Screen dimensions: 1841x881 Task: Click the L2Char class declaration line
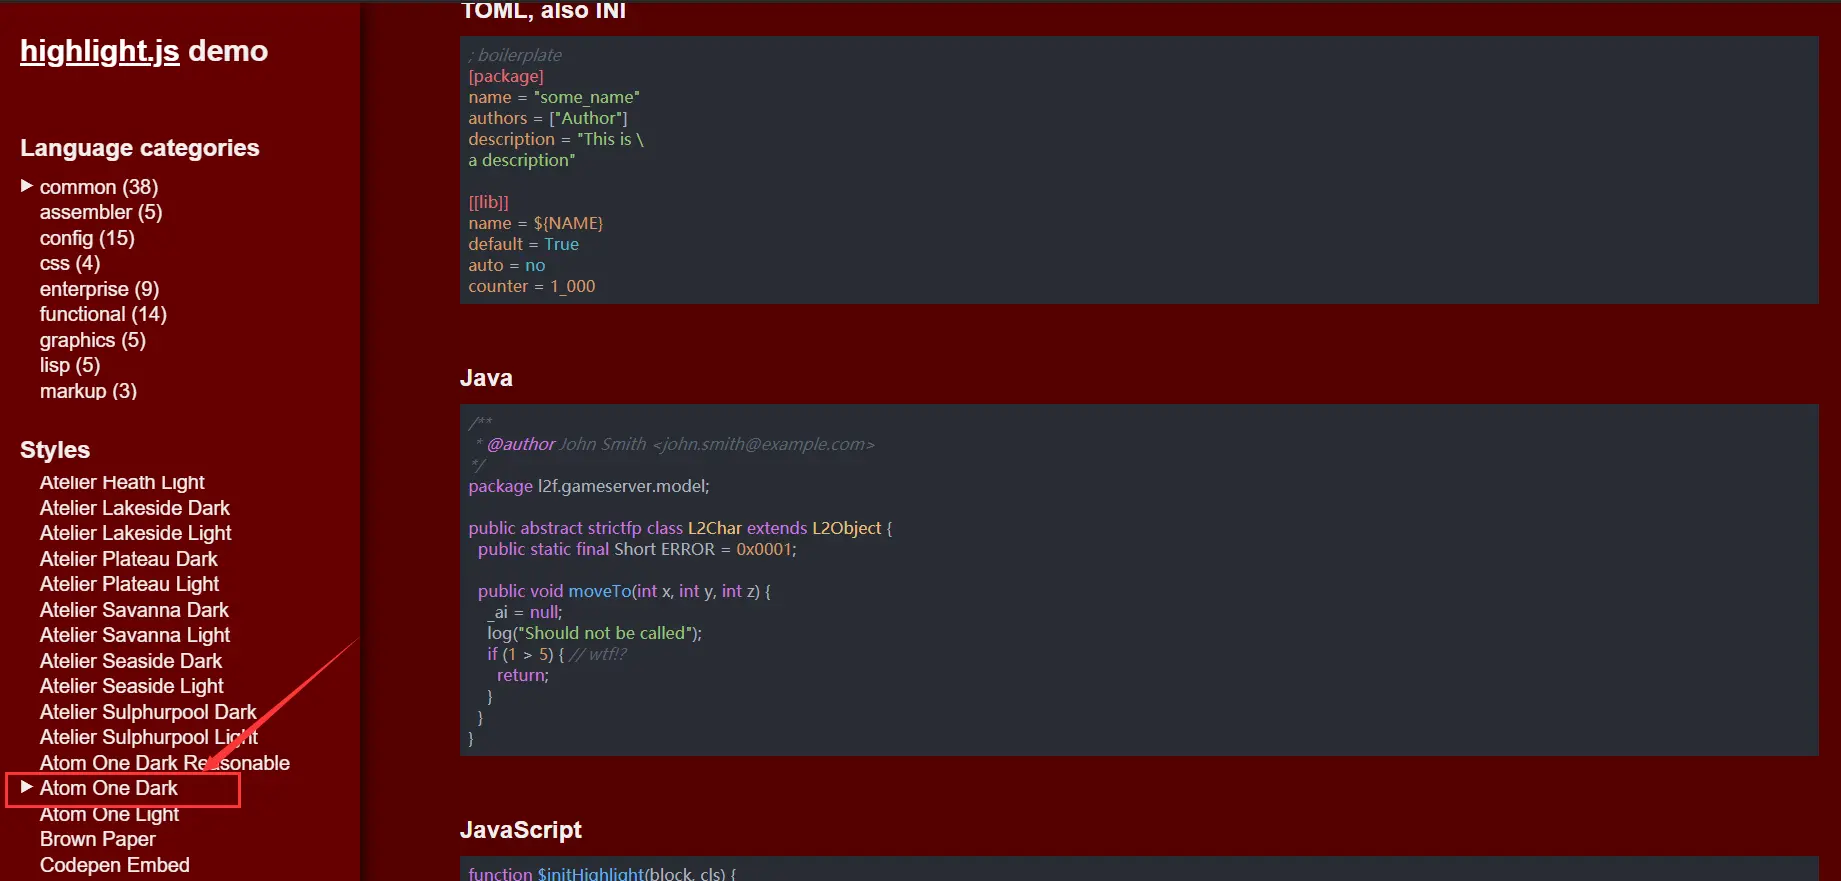pyautogui.click(x=680, y=528)
